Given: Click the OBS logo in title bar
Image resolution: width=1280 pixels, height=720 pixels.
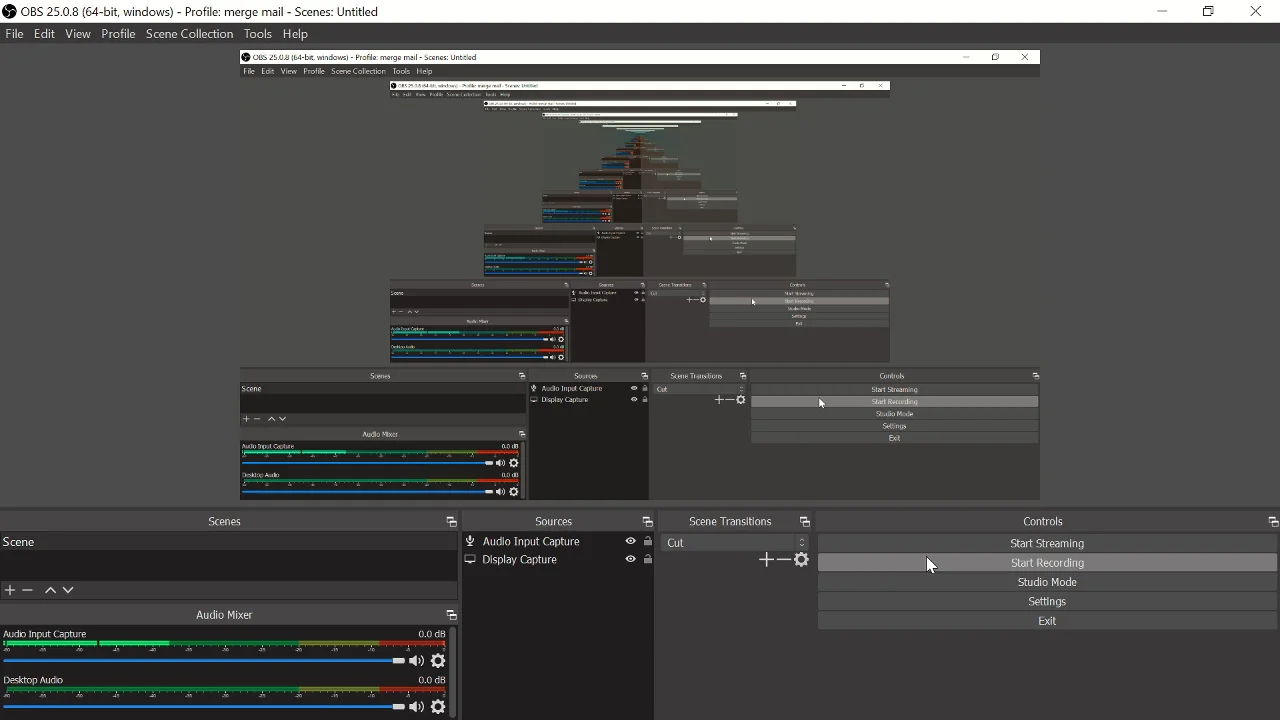Looking at the screenshot, I should pos(9,12).
